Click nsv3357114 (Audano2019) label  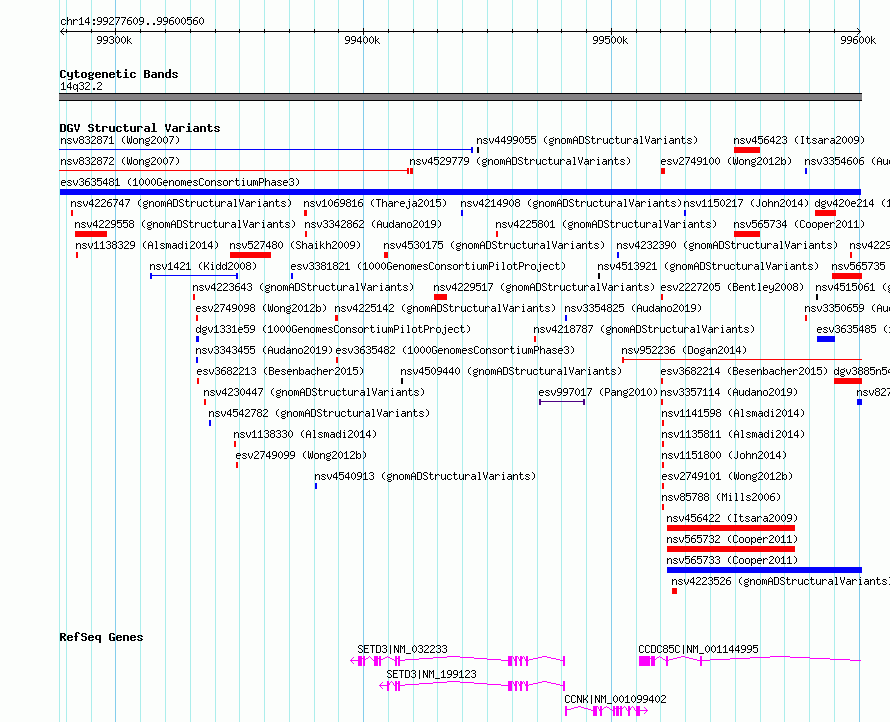pos(729,392)
